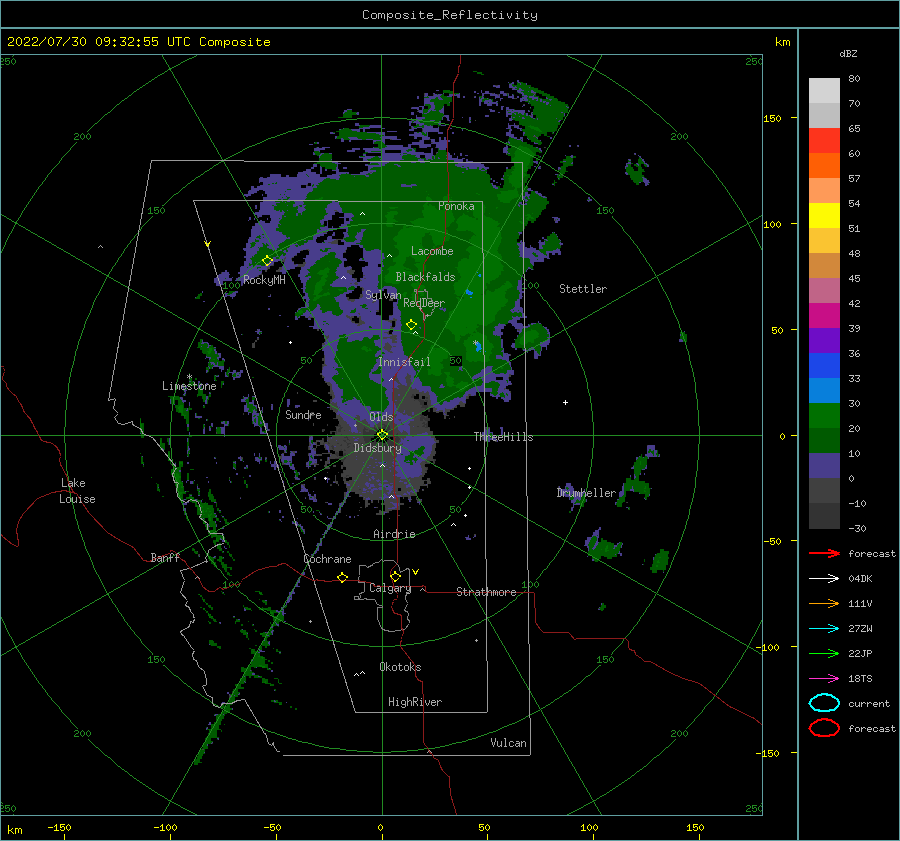Click the green 22JP arrow in legend
Viewport: 900px width, 841px height.
pos(824,653)
